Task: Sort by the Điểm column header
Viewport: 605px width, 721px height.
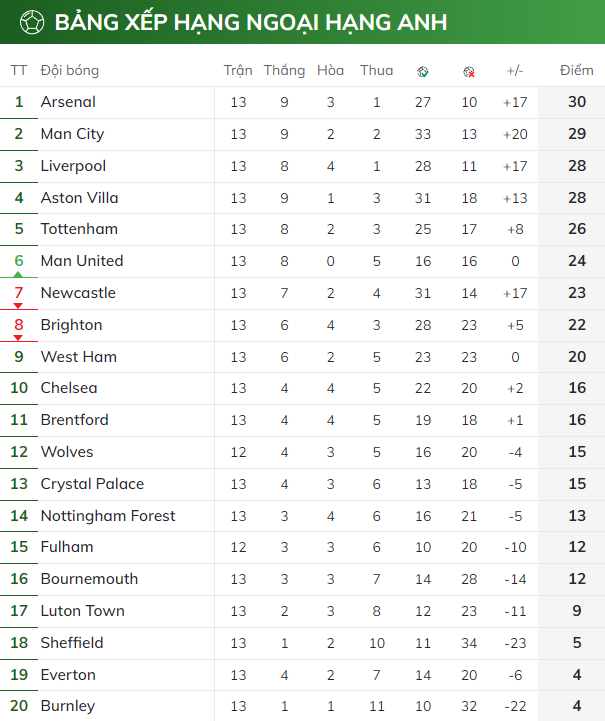Action: tap(576, 70)
